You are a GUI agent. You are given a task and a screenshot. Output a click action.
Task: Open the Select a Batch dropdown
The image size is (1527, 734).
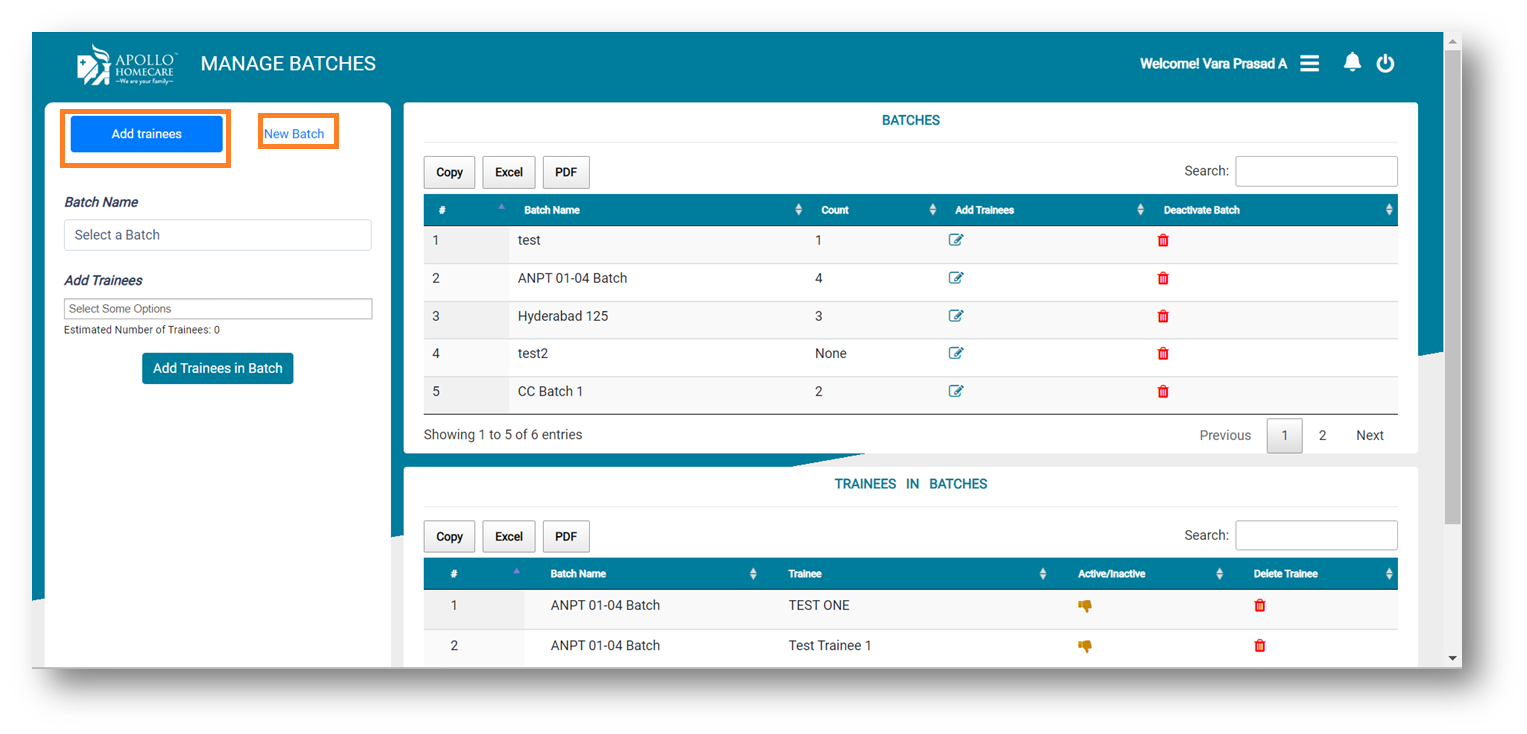coord(217,235)
